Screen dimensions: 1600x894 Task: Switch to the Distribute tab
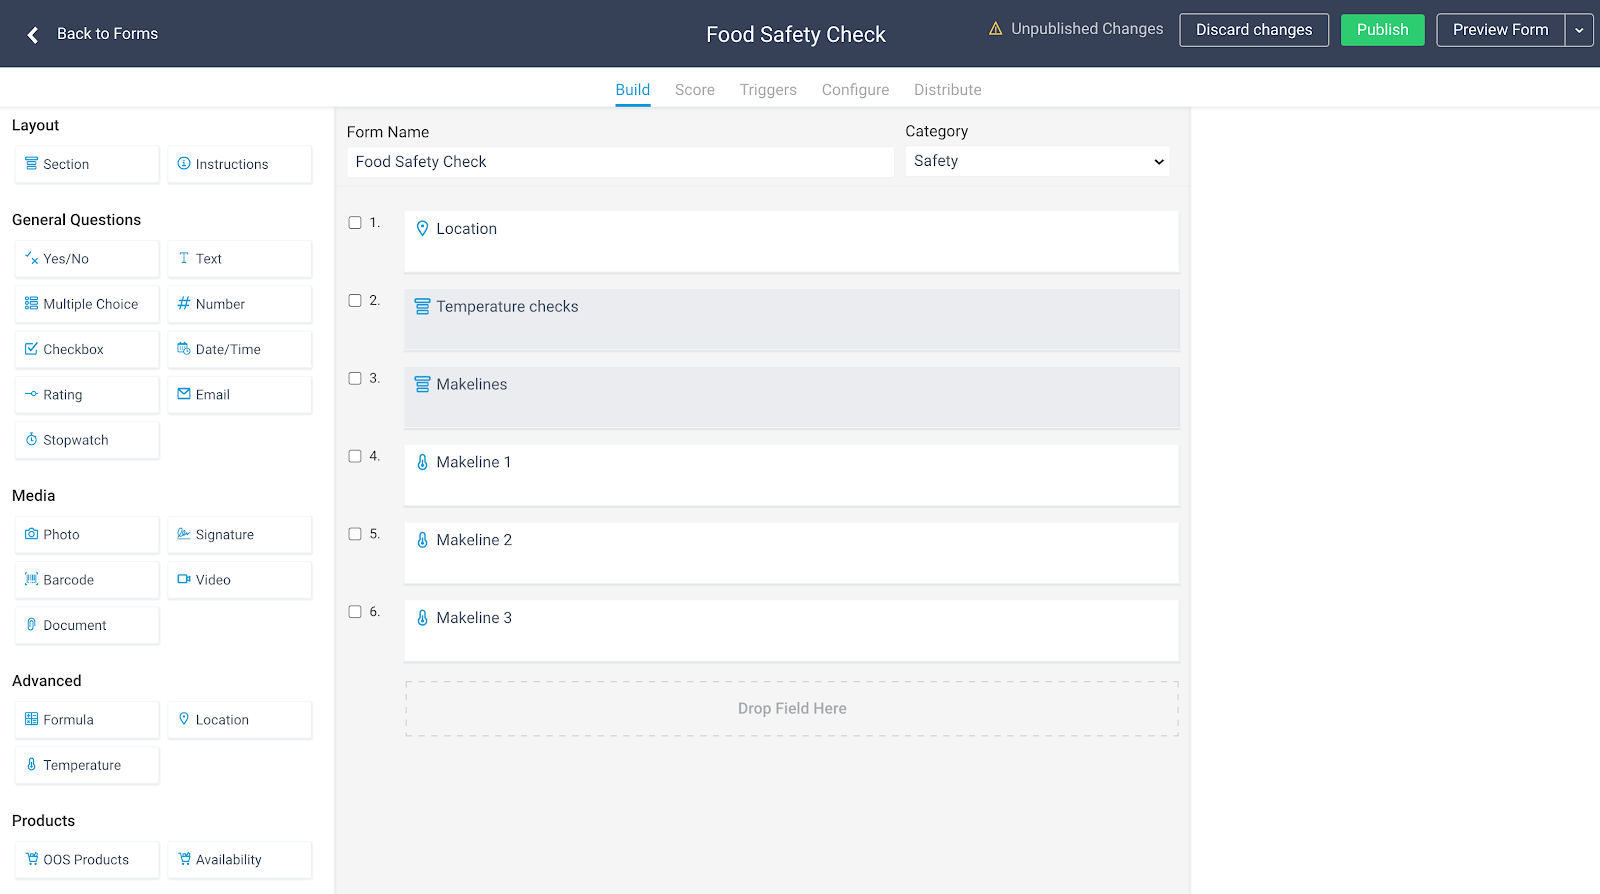(948, 90)
